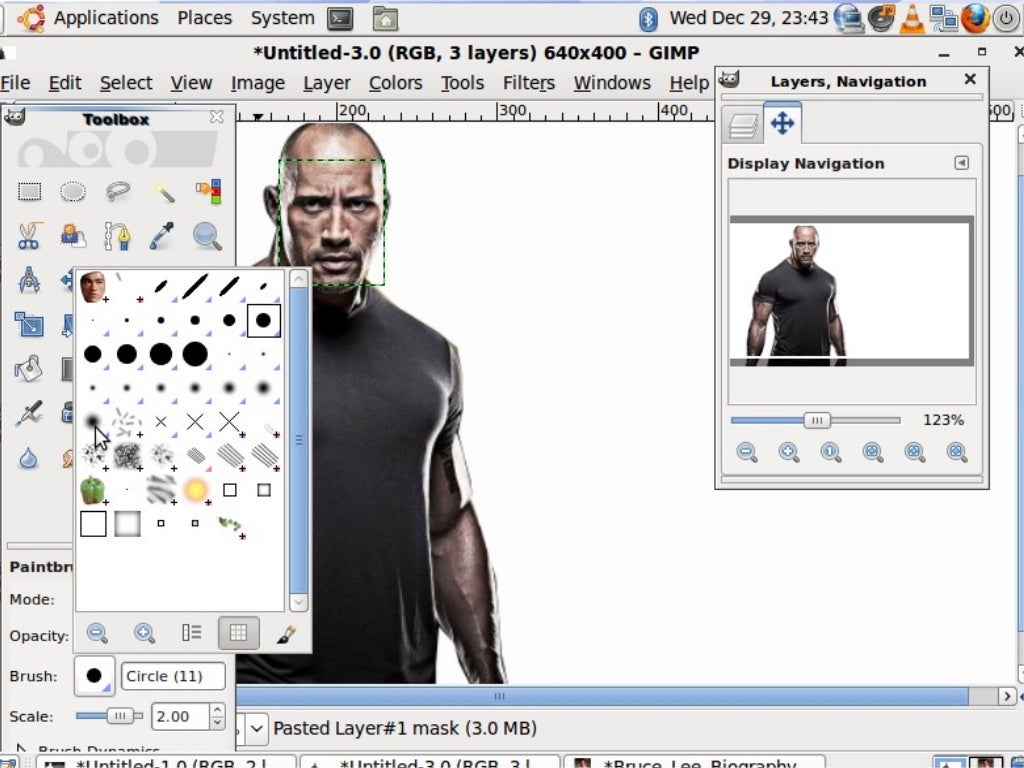Select the Paths tool
The height and width of the screenshot is (768, 1024).
point(118,236)
